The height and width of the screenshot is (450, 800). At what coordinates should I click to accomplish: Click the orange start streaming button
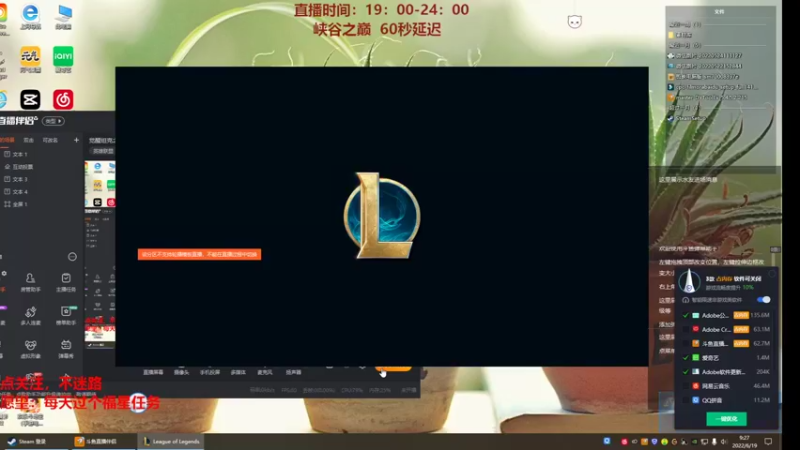click(393, 367)
